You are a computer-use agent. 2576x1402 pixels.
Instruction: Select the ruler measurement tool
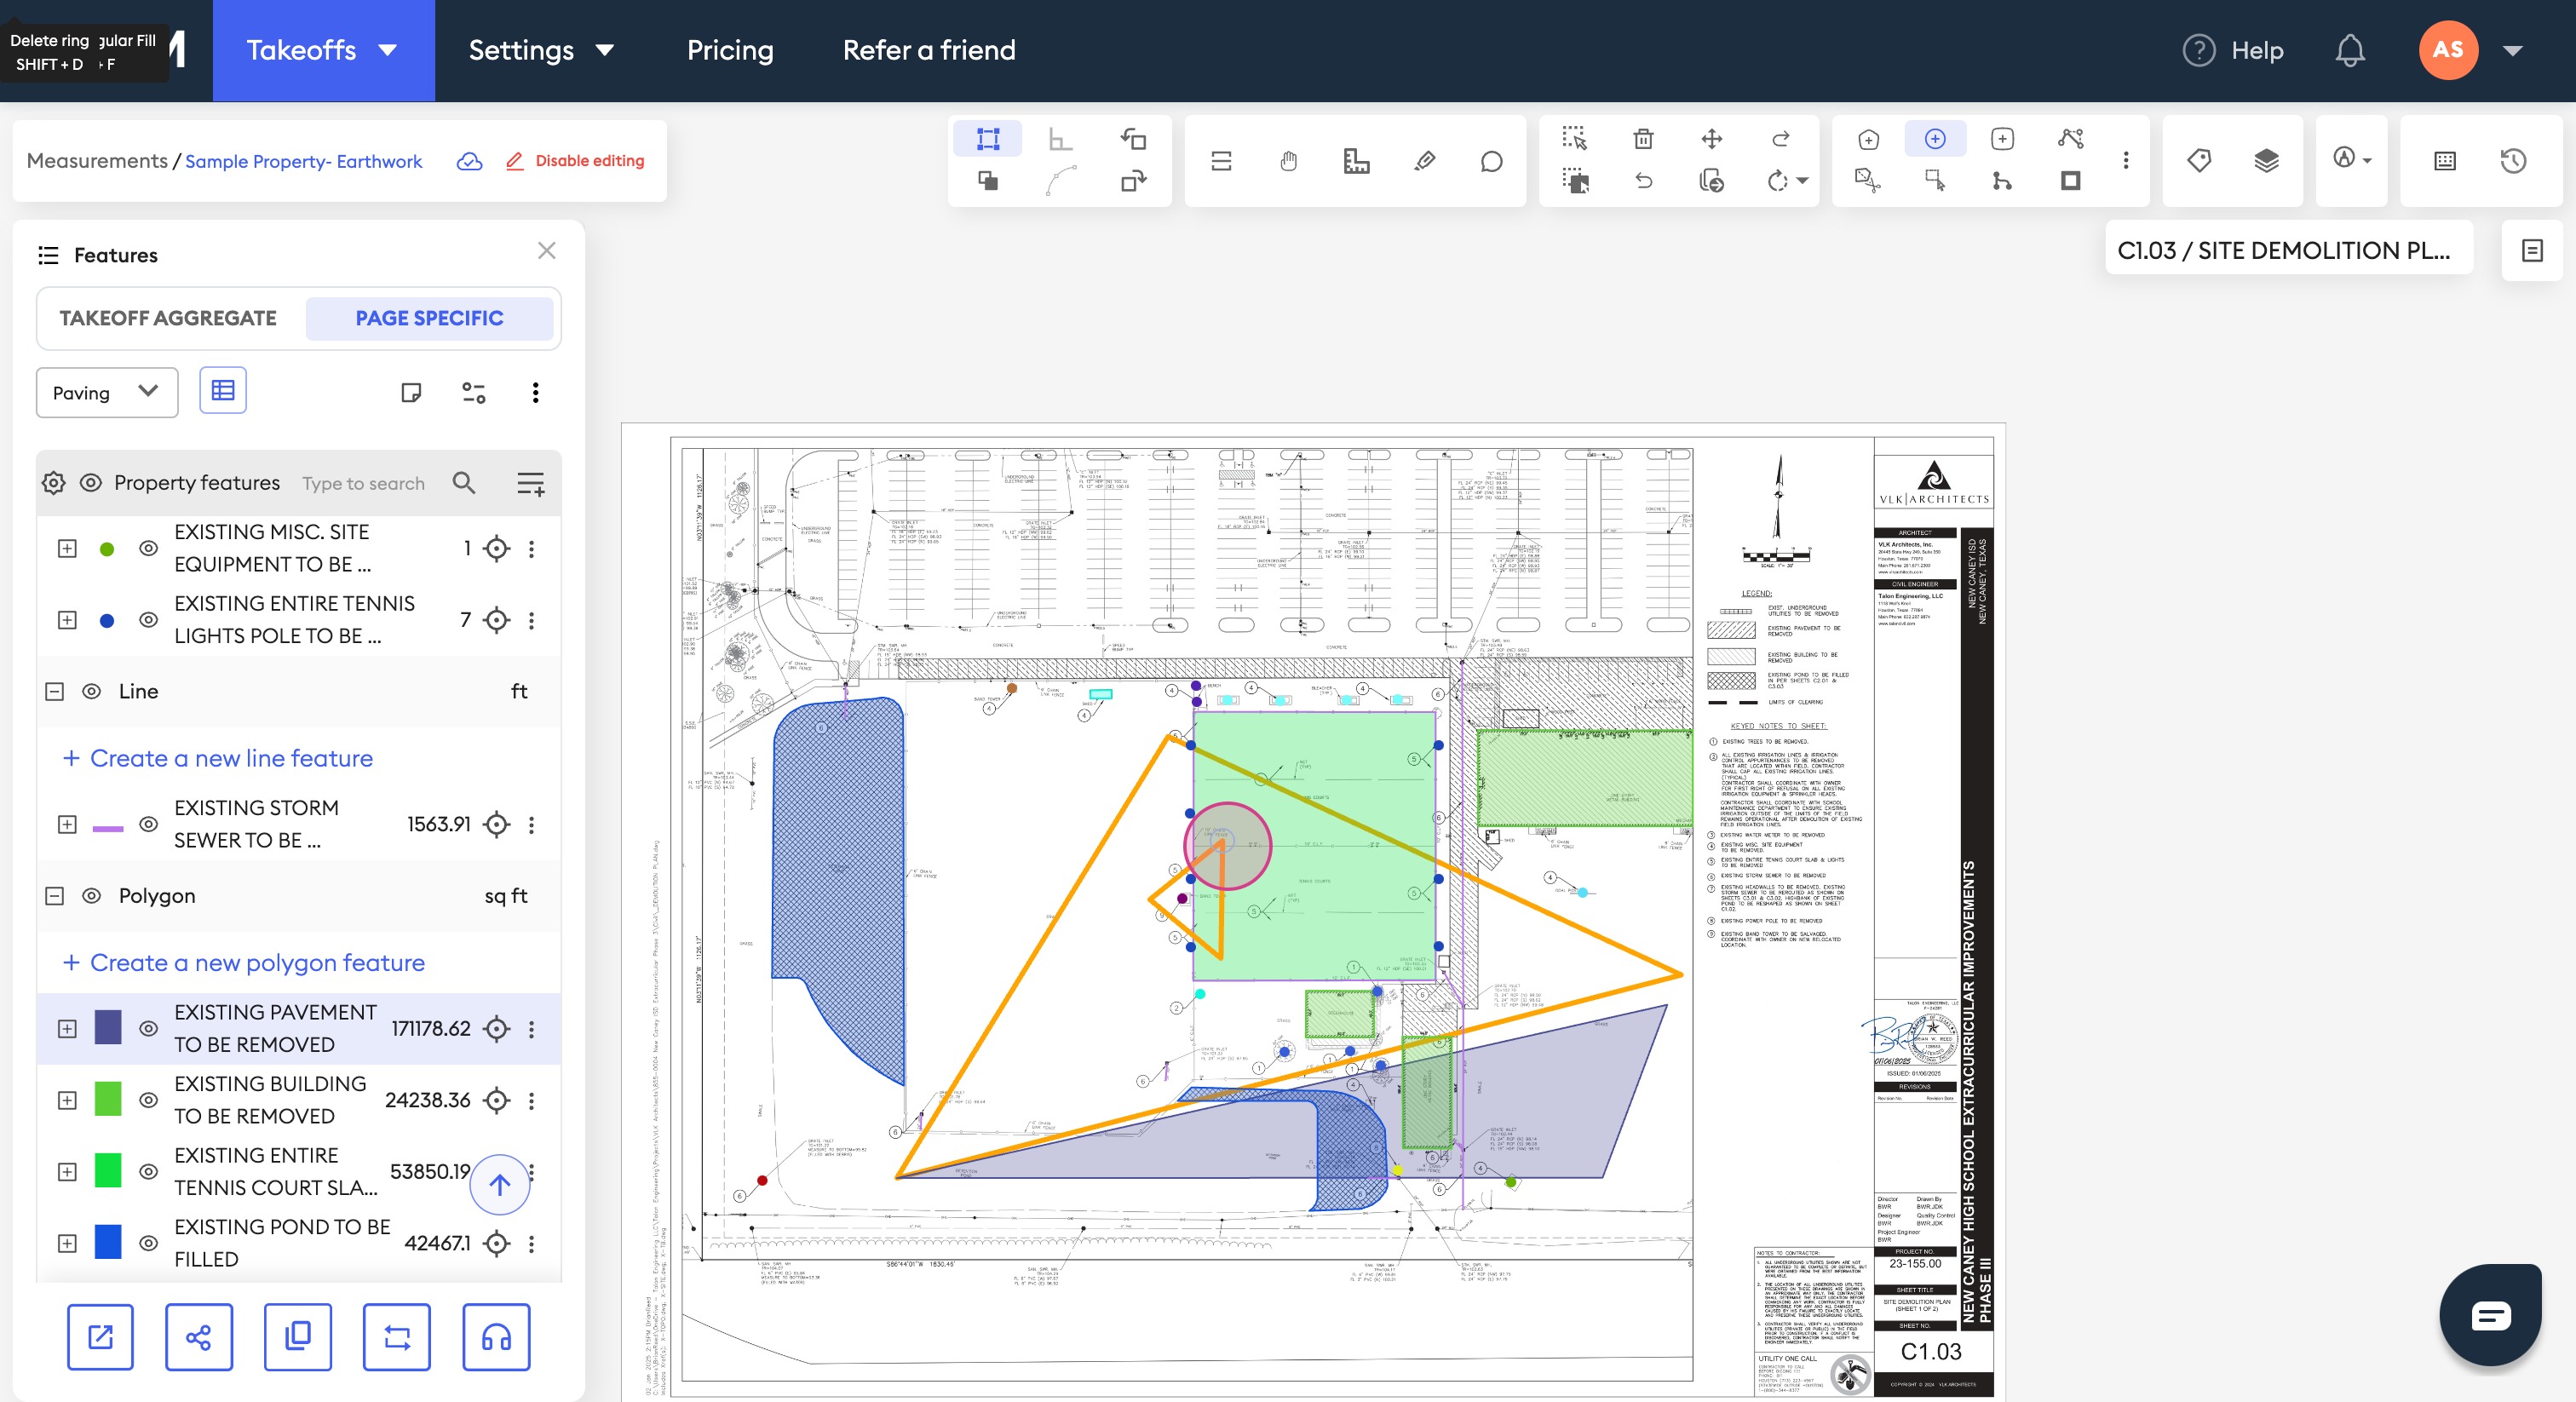pyautogui.click(x=1356, y=161)
